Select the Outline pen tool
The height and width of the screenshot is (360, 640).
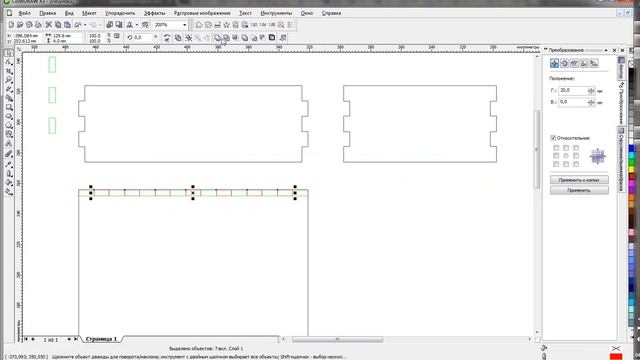tap(9, 173)
